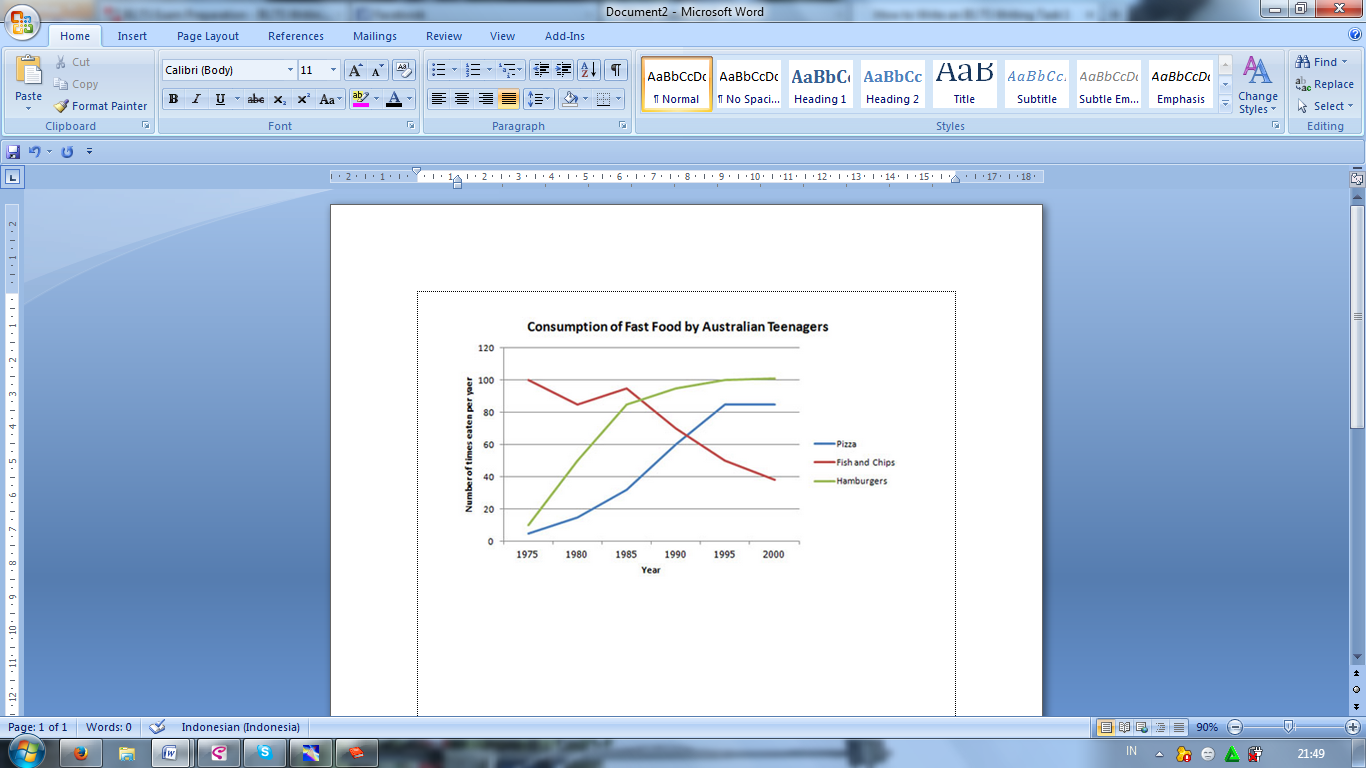Open the Windows Start menu
The height and width of the screenshot is (768, 1366).
point(25,752)
